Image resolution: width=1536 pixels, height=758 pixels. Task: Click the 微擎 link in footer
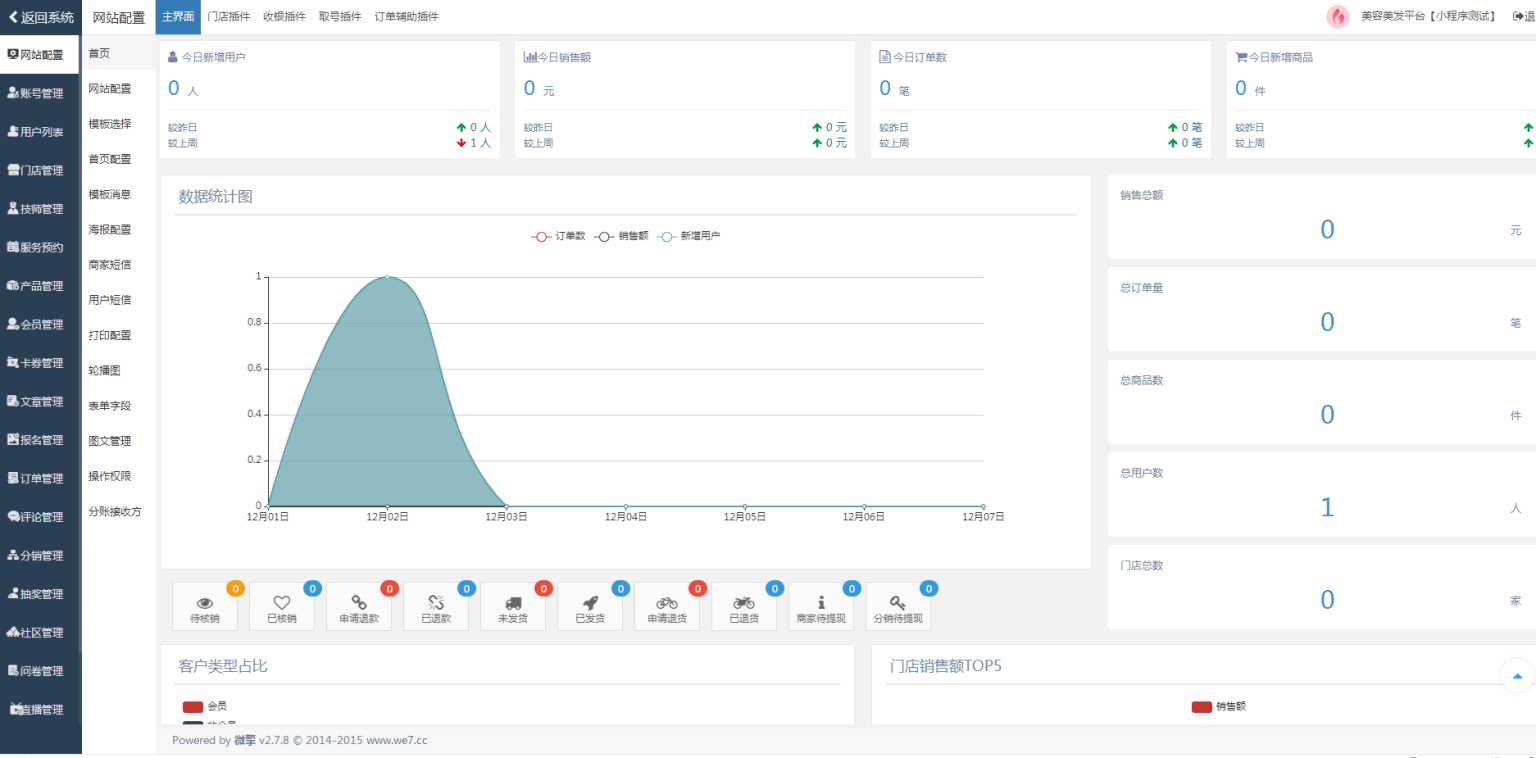245,741
